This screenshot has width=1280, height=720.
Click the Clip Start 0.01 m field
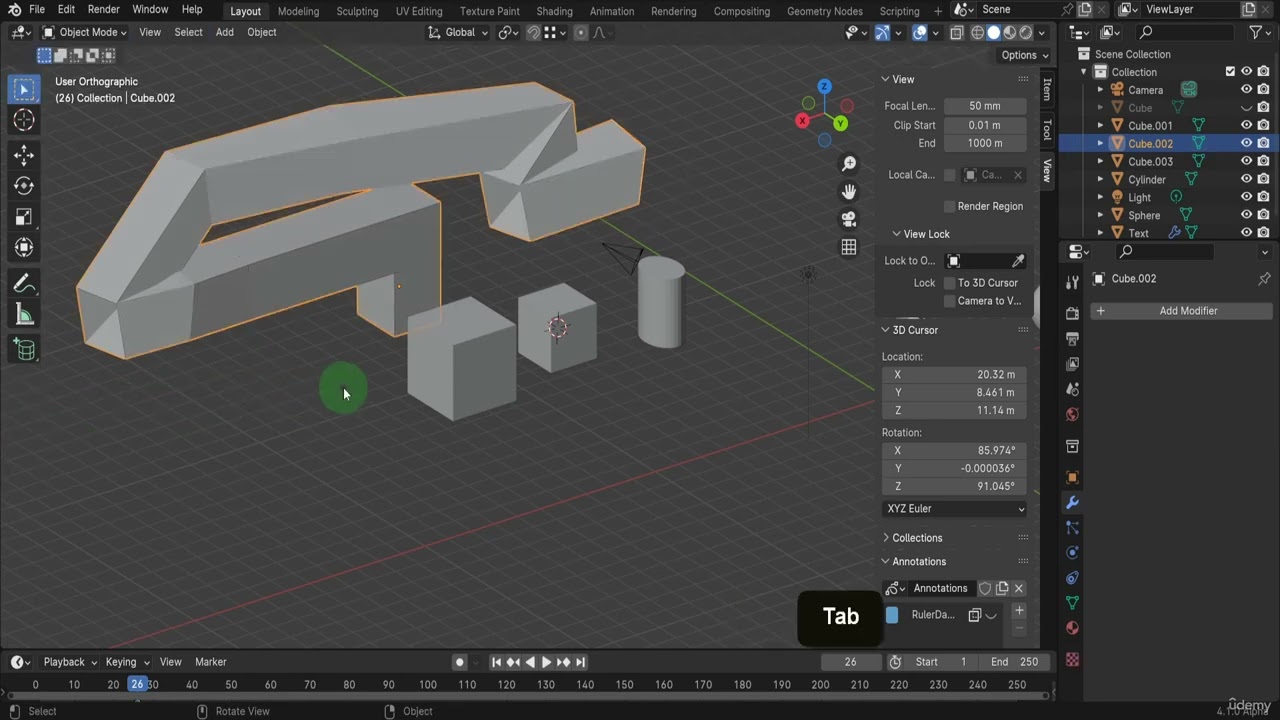985,126
